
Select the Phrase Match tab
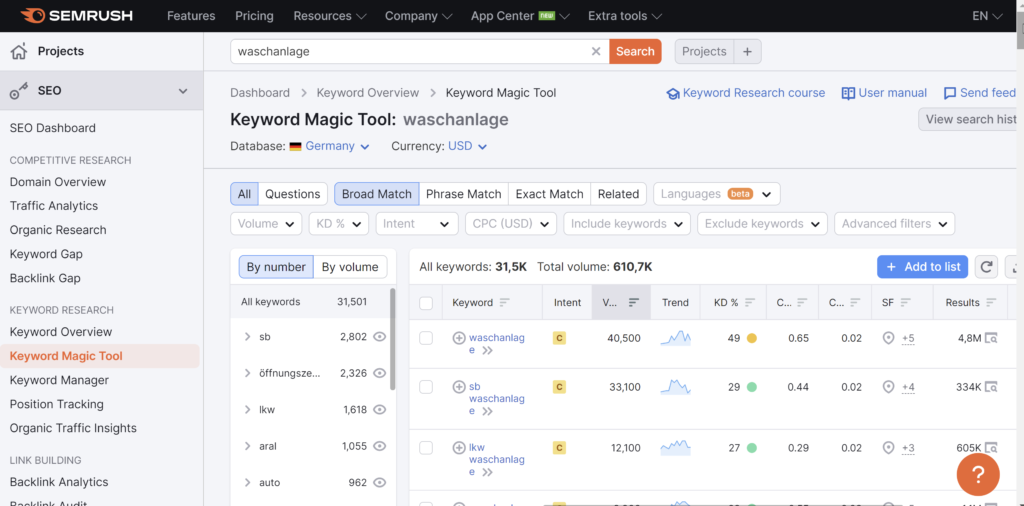pos(464,194)
